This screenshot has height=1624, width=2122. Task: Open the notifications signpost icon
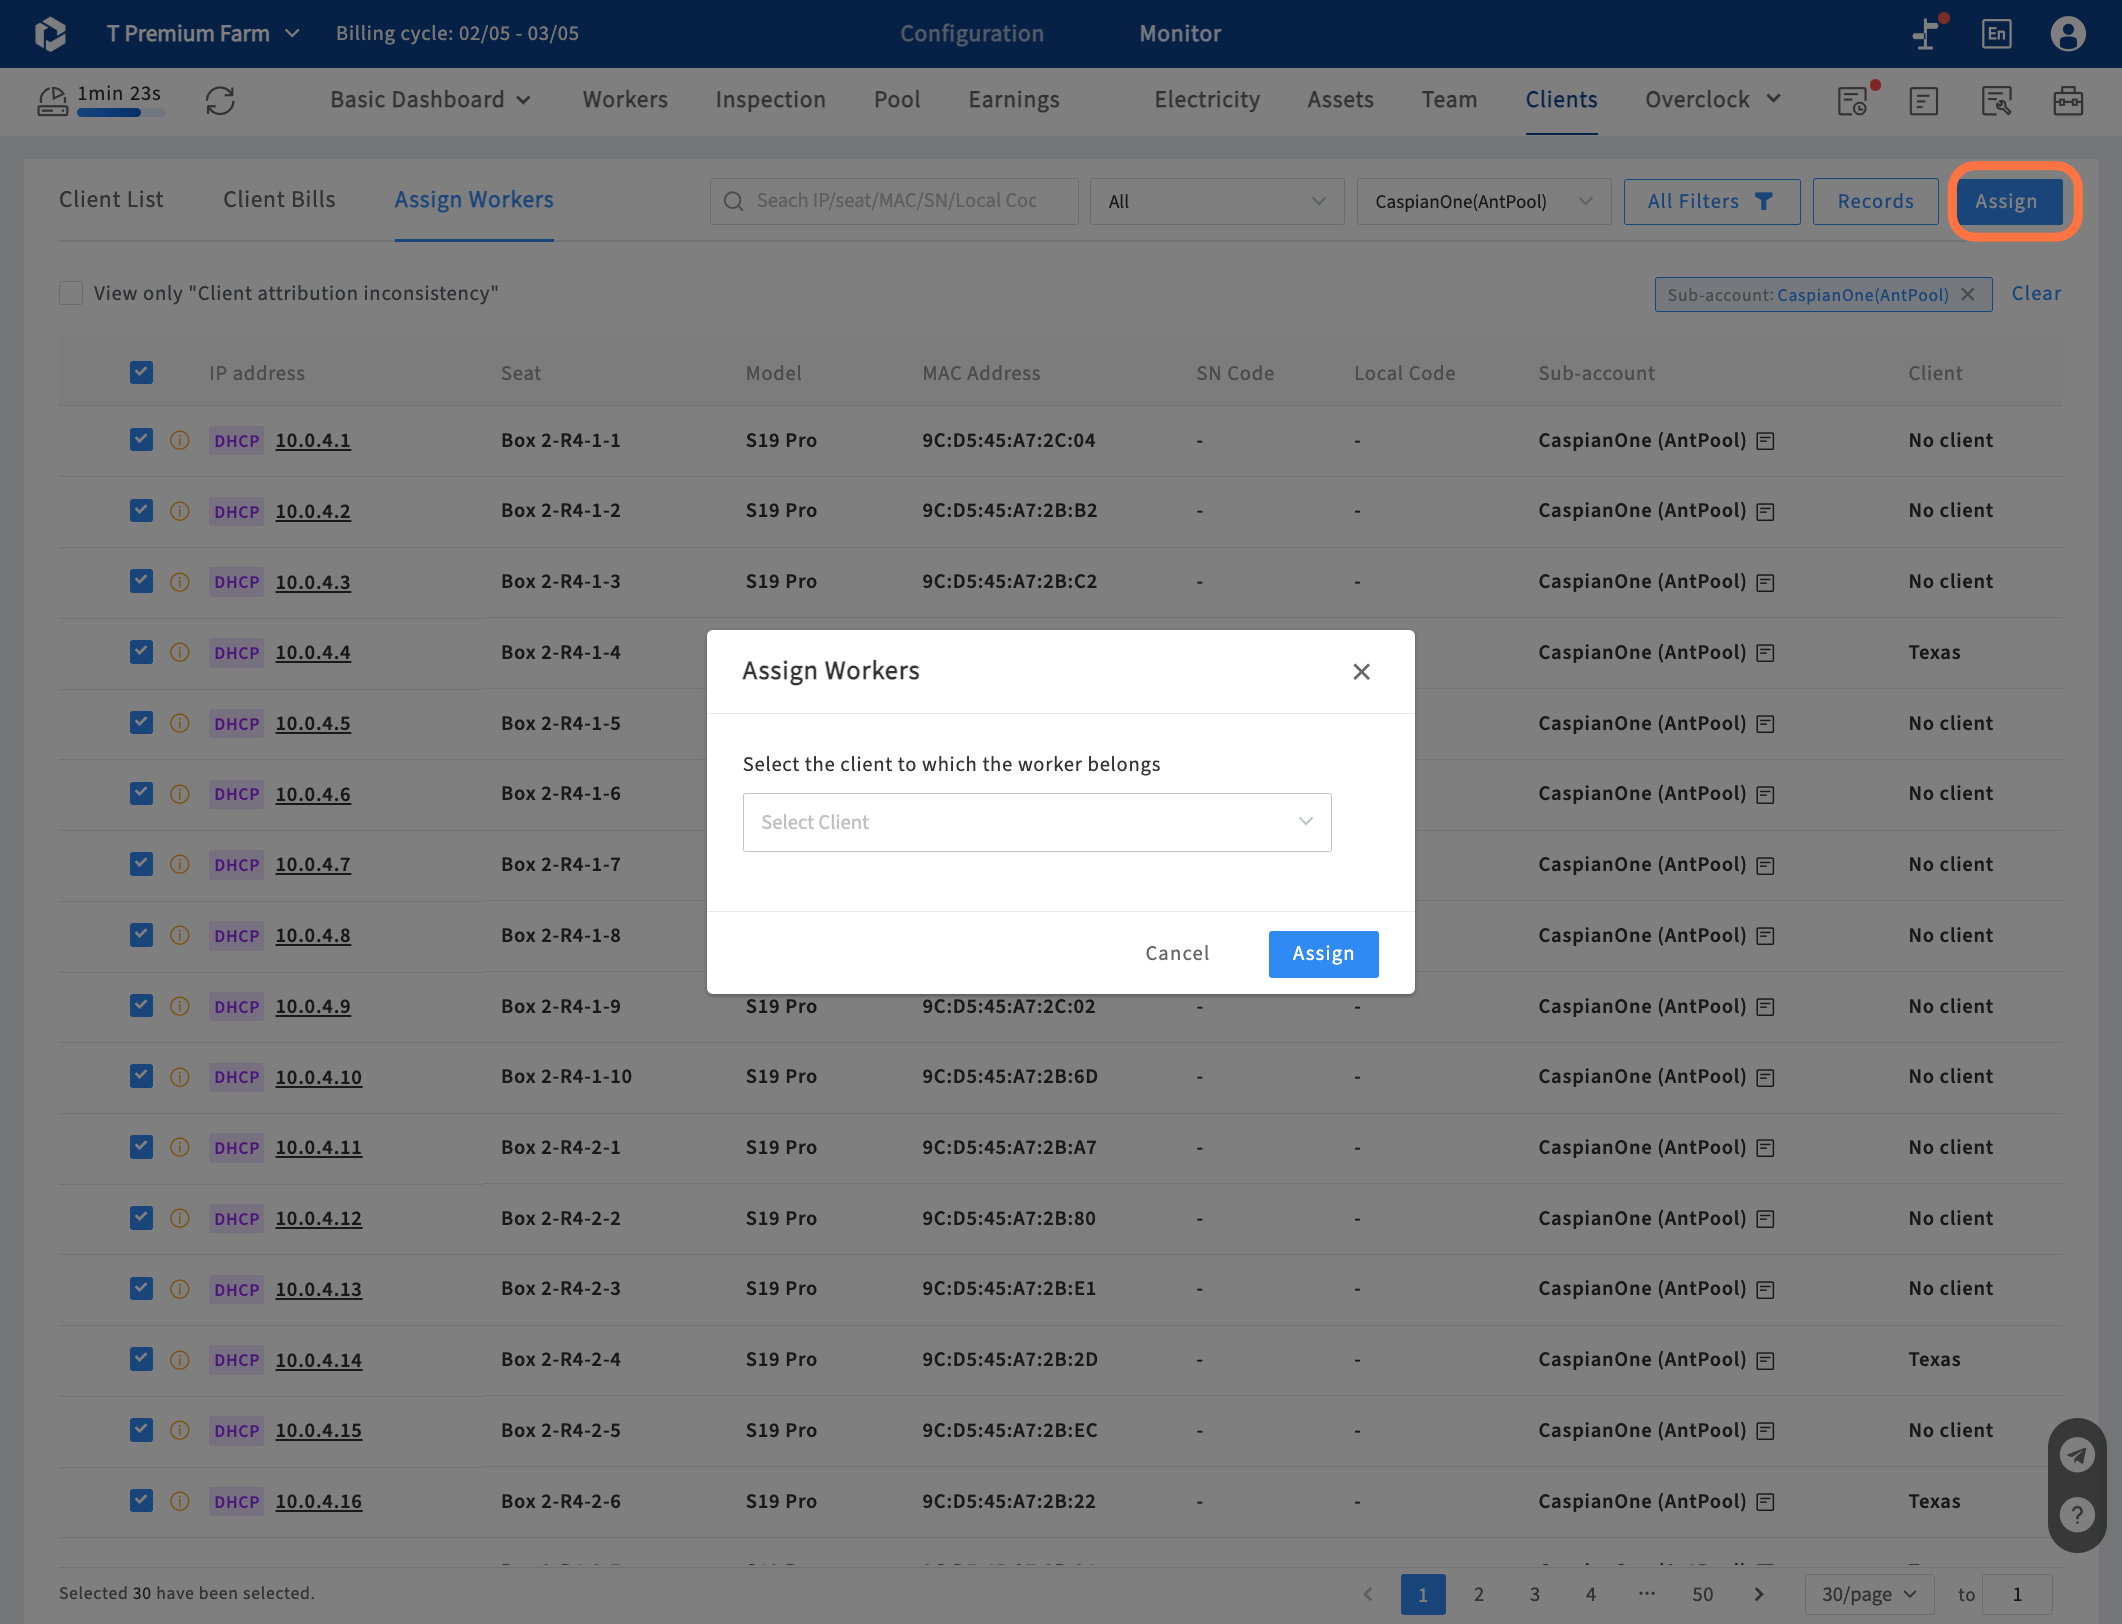tap(1927, 34)
